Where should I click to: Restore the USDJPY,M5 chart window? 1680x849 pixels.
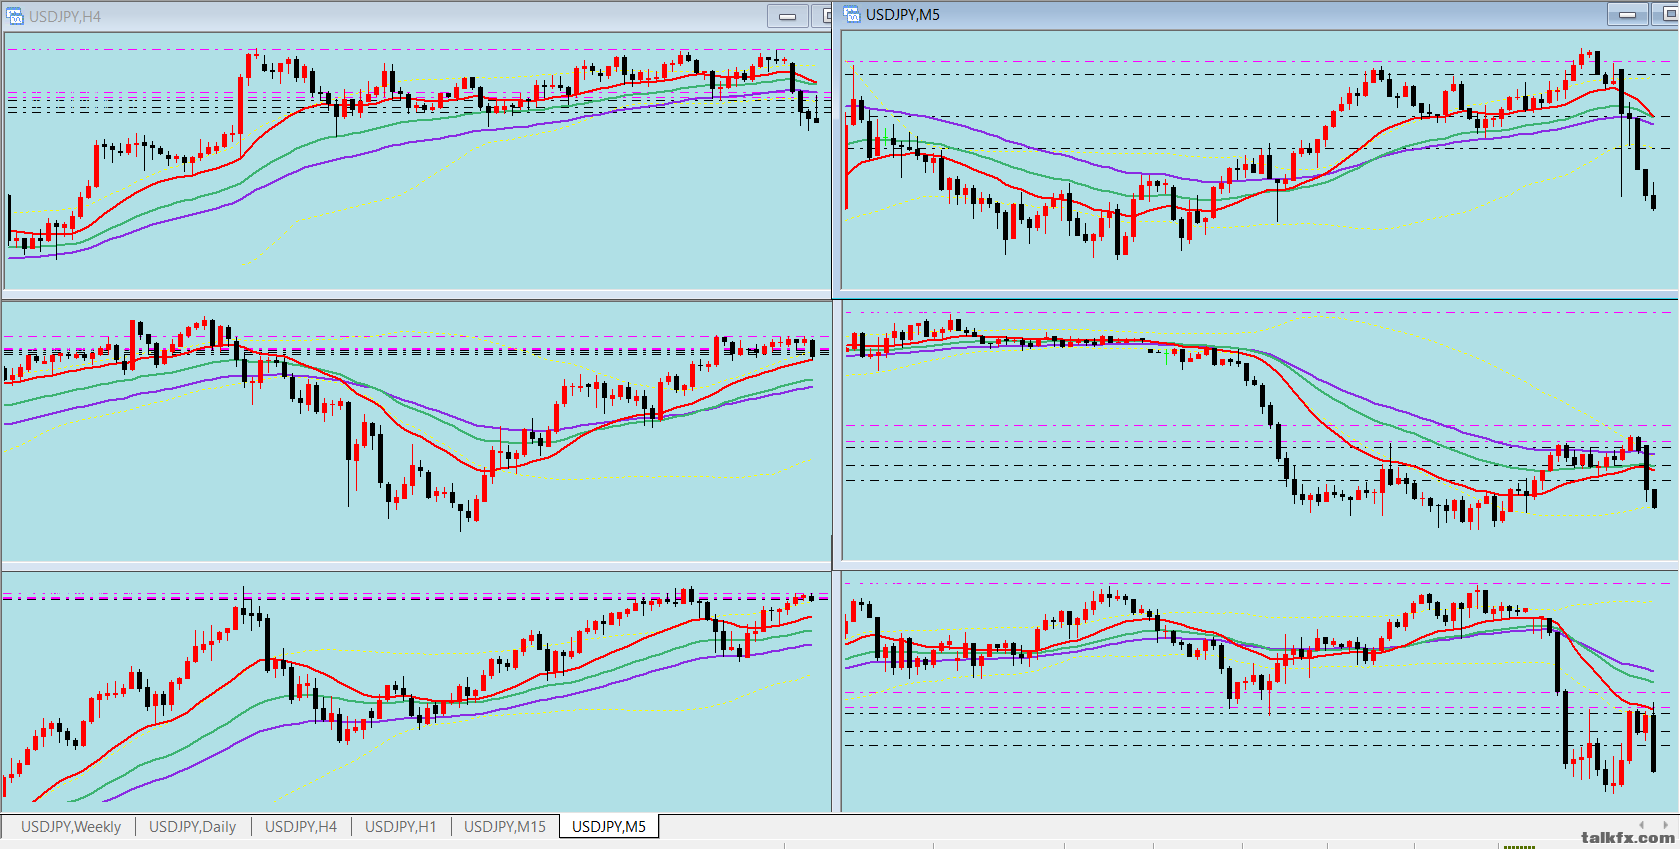pos(1667,14)
